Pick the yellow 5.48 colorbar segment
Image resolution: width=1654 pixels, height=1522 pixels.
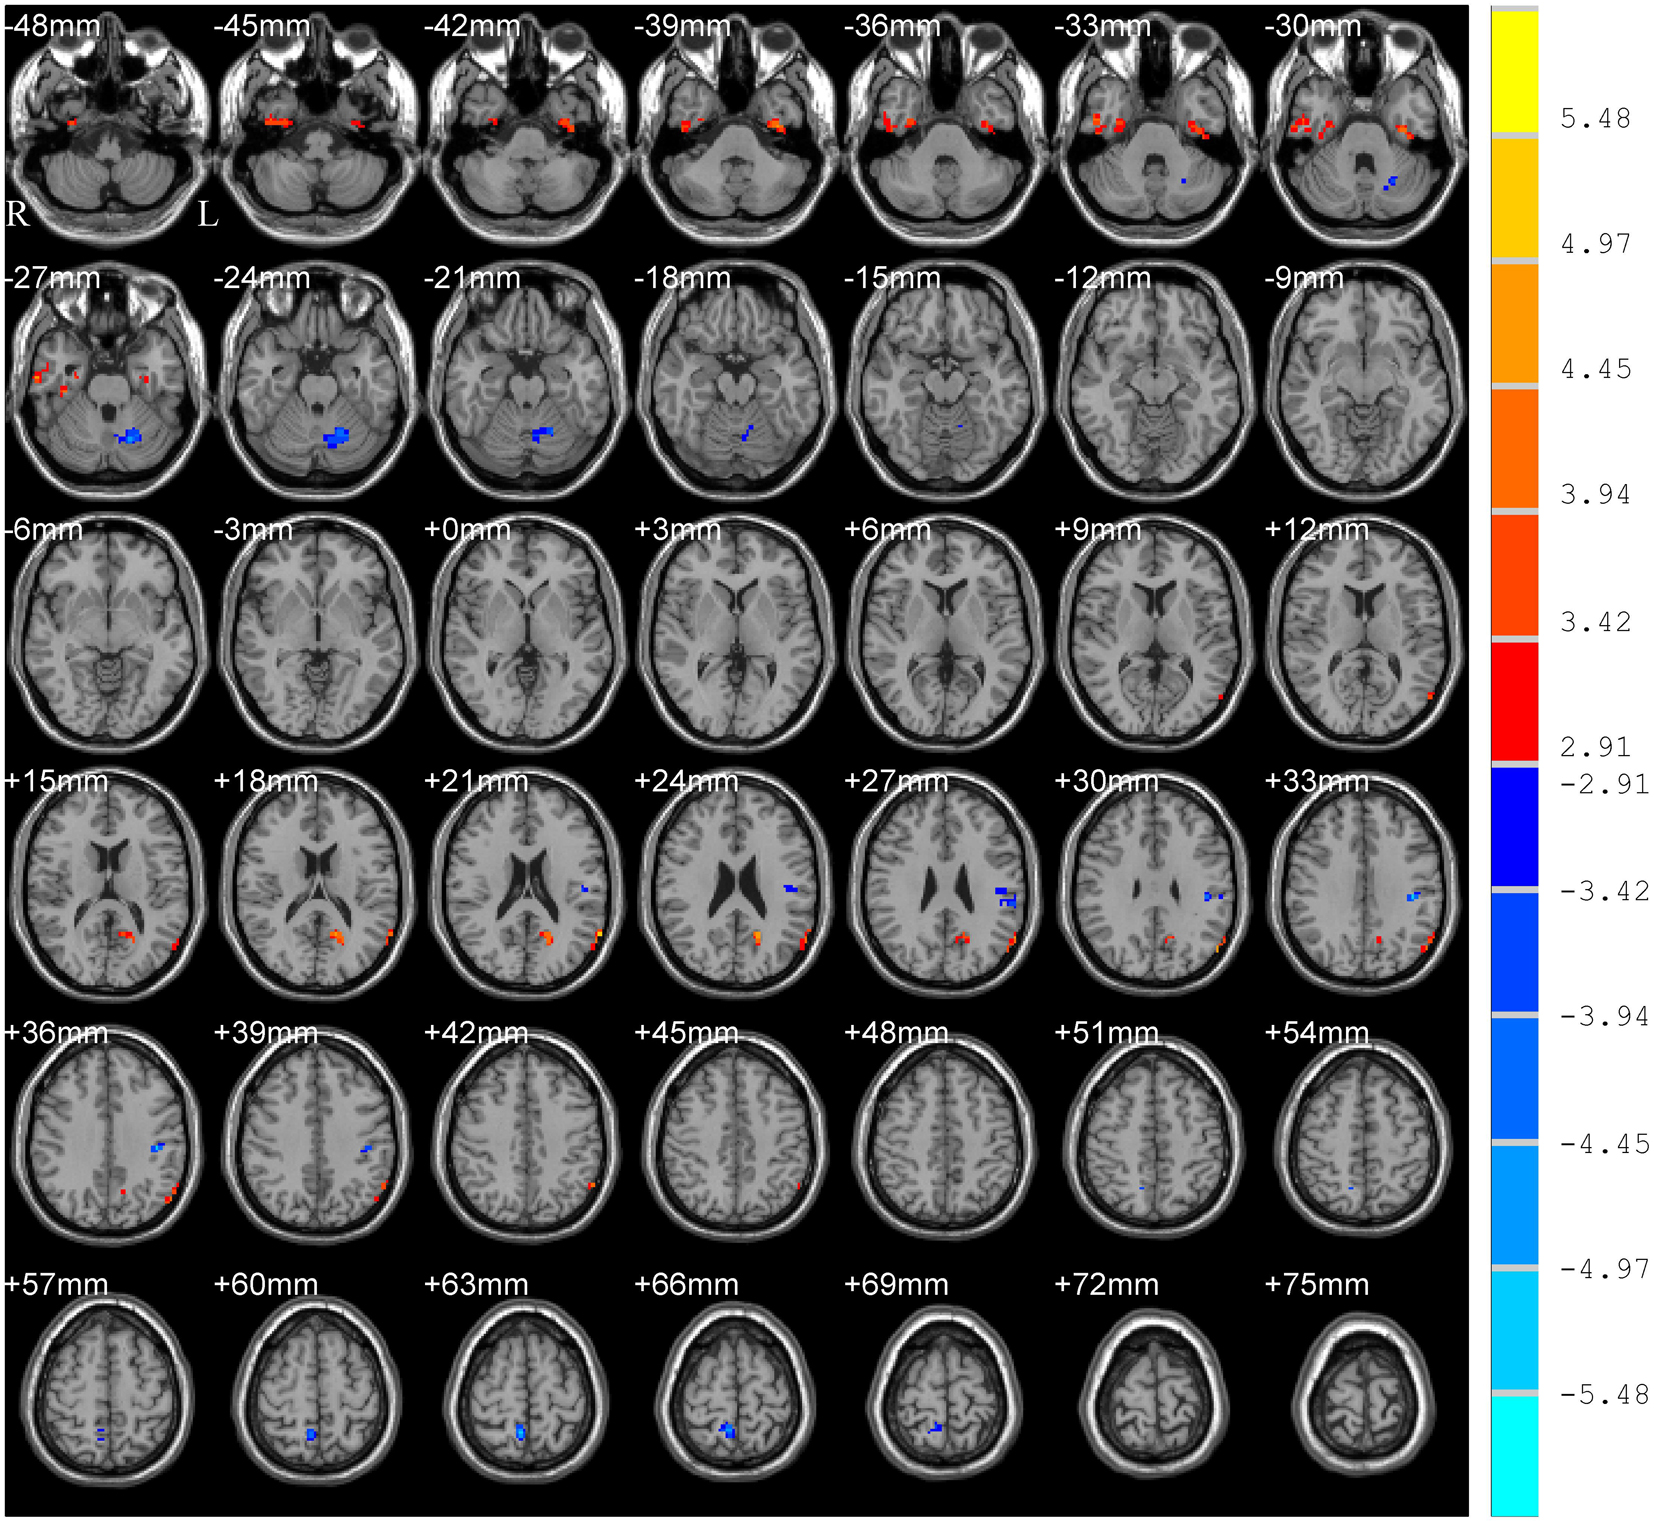pos(1515,71)
